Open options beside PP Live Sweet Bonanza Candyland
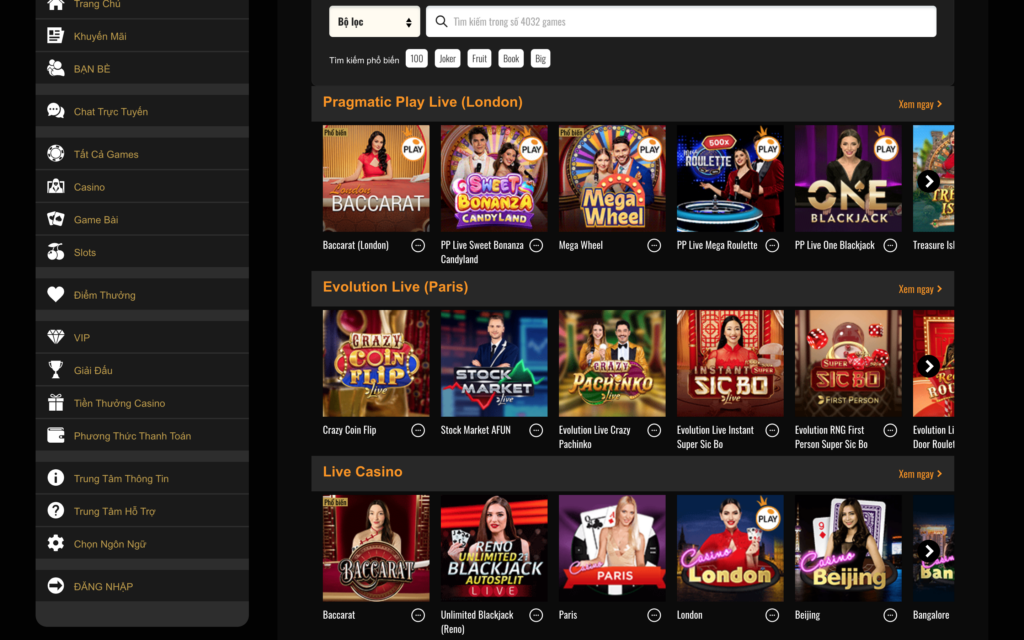 click(x=536, y=246)
